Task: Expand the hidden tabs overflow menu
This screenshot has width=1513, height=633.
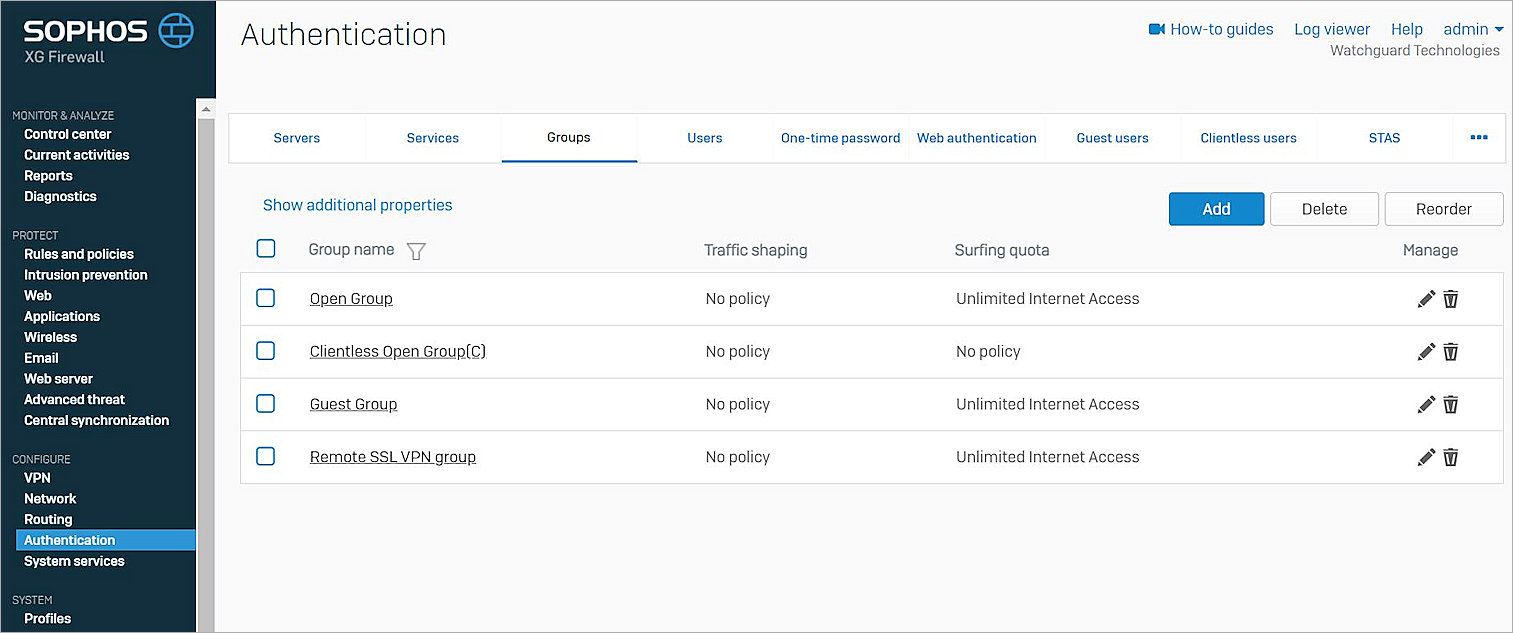Action: [1479, 138]
